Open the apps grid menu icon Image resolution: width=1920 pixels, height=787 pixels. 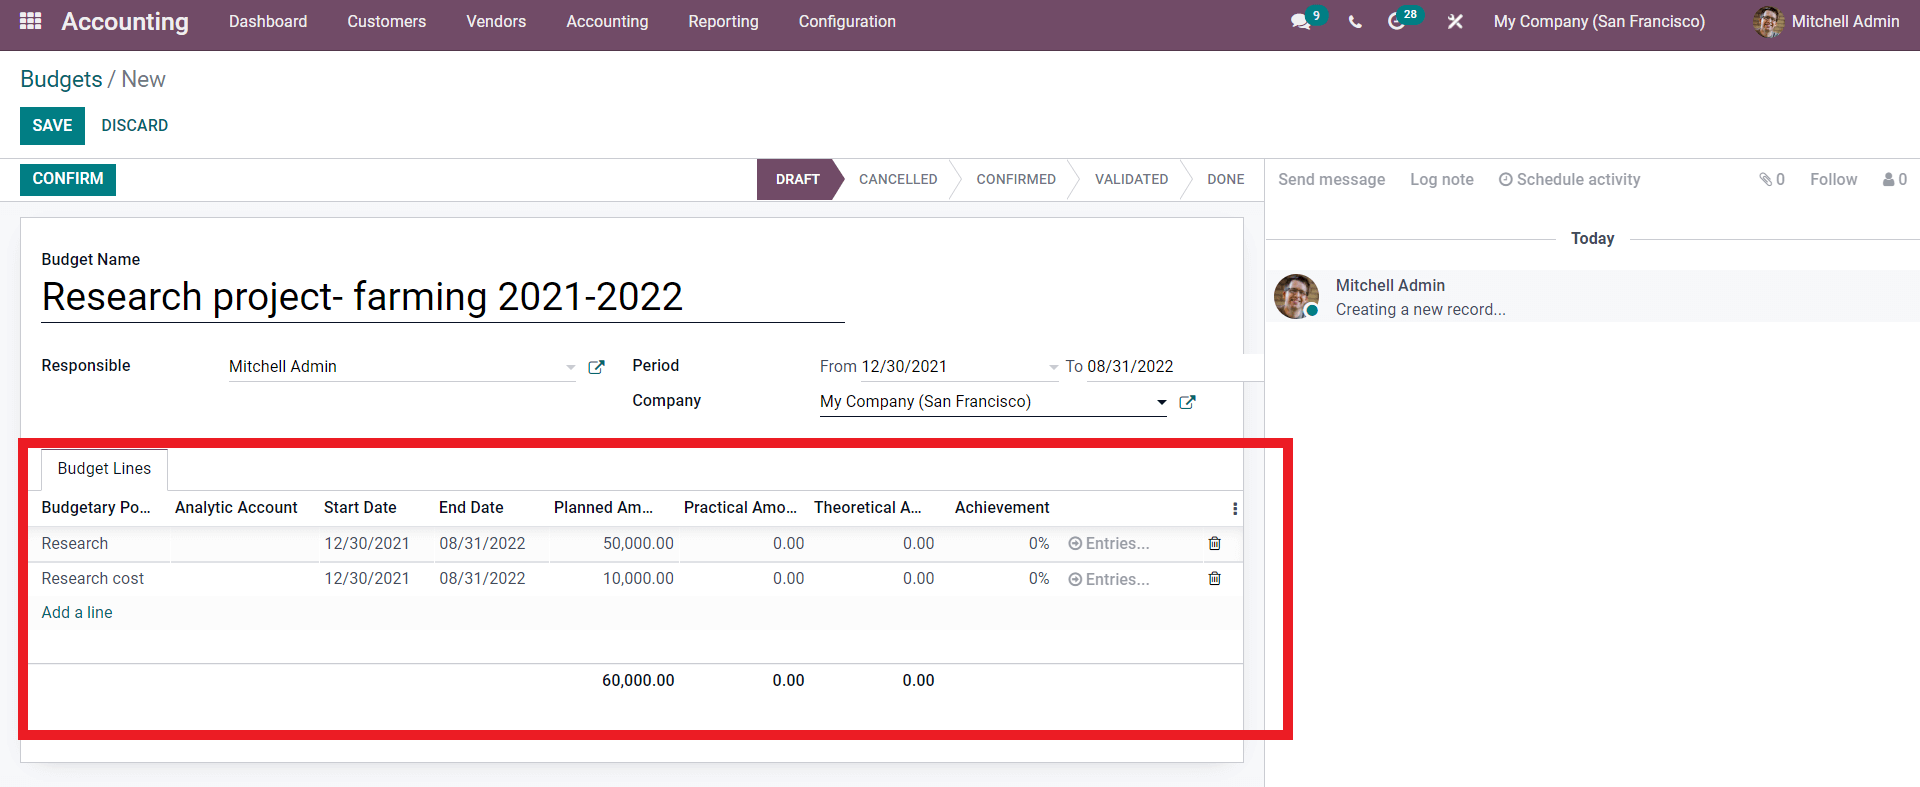click(30, 21)
